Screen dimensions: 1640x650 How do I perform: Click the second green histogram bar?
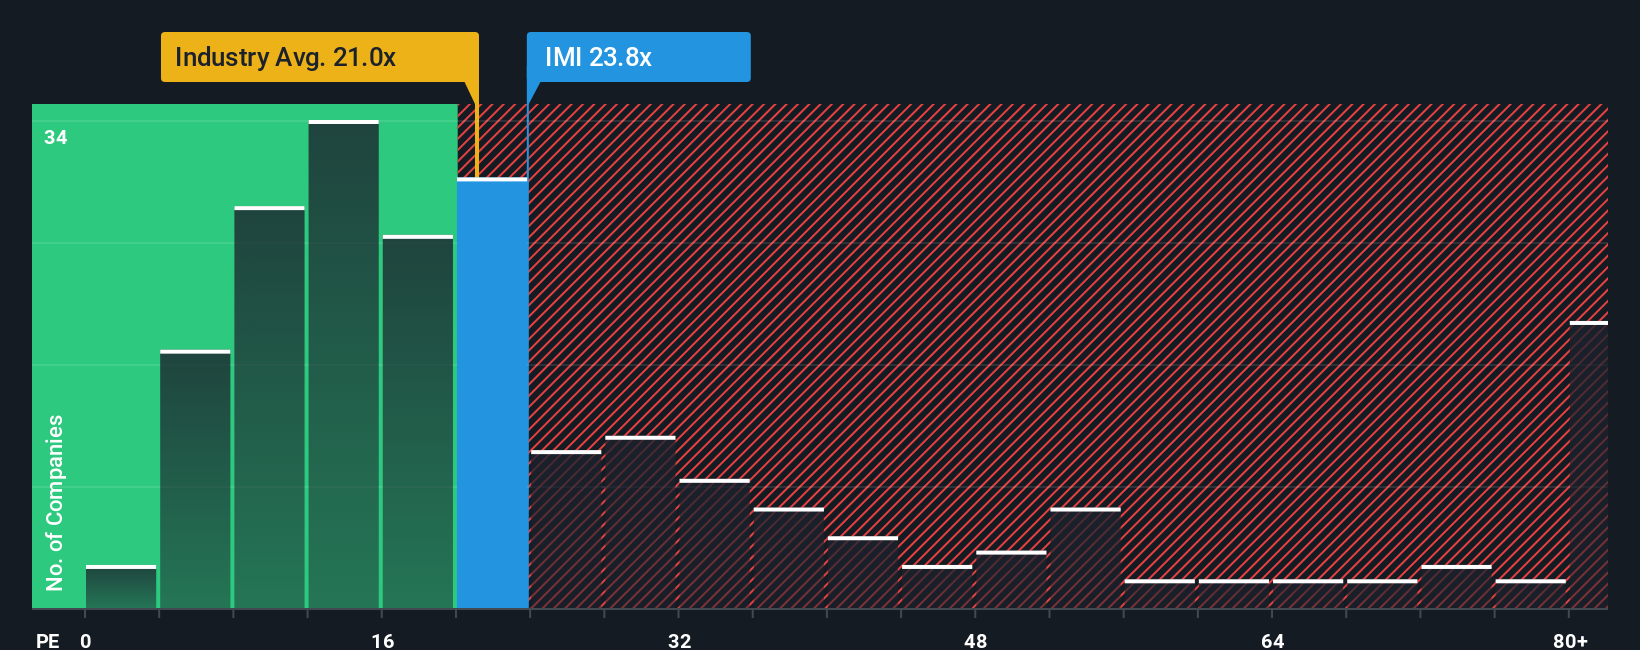click(x=195, y=479)
